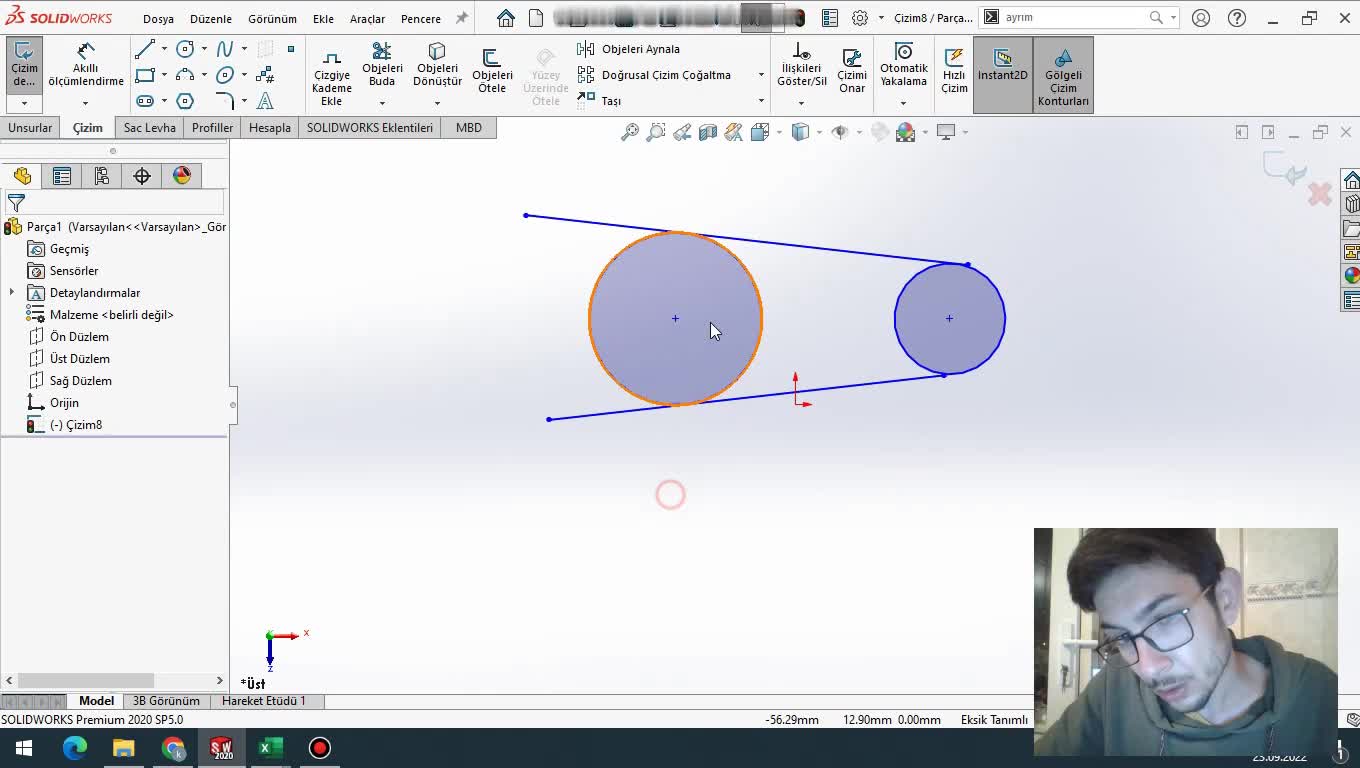This screenshot has height=768, width=1360.
Task: Open the Araçlar menu
Action: point(367,19)
